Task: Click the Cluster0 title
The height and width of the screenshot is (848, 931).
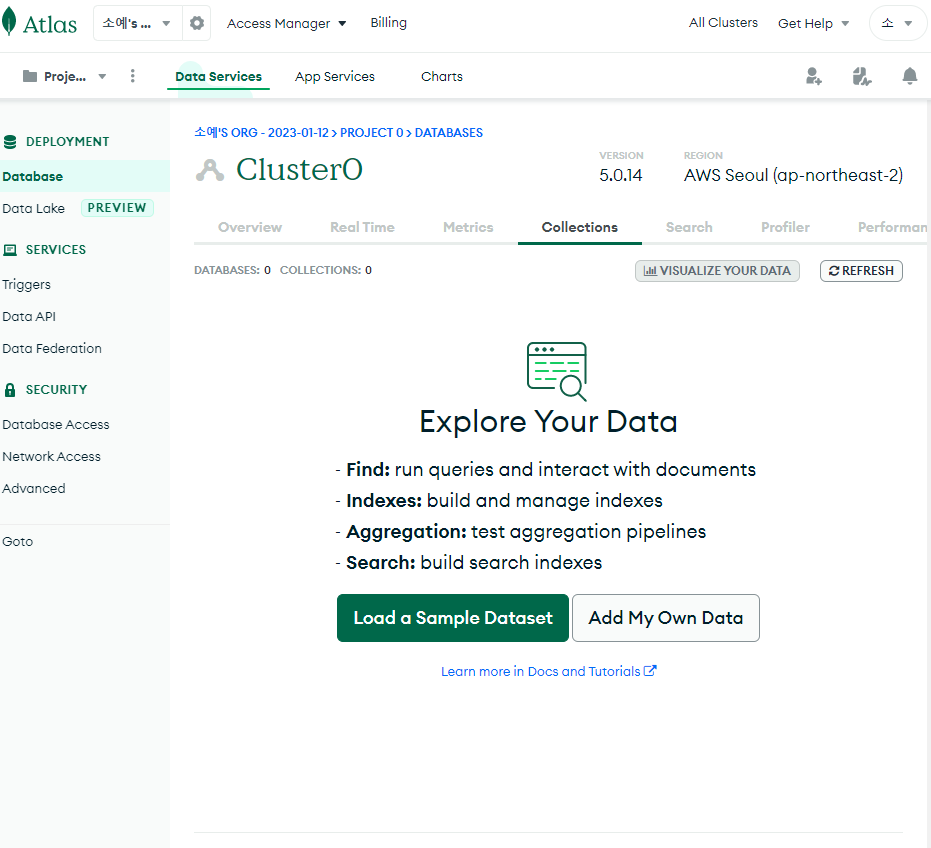Action: click(299, 170)
